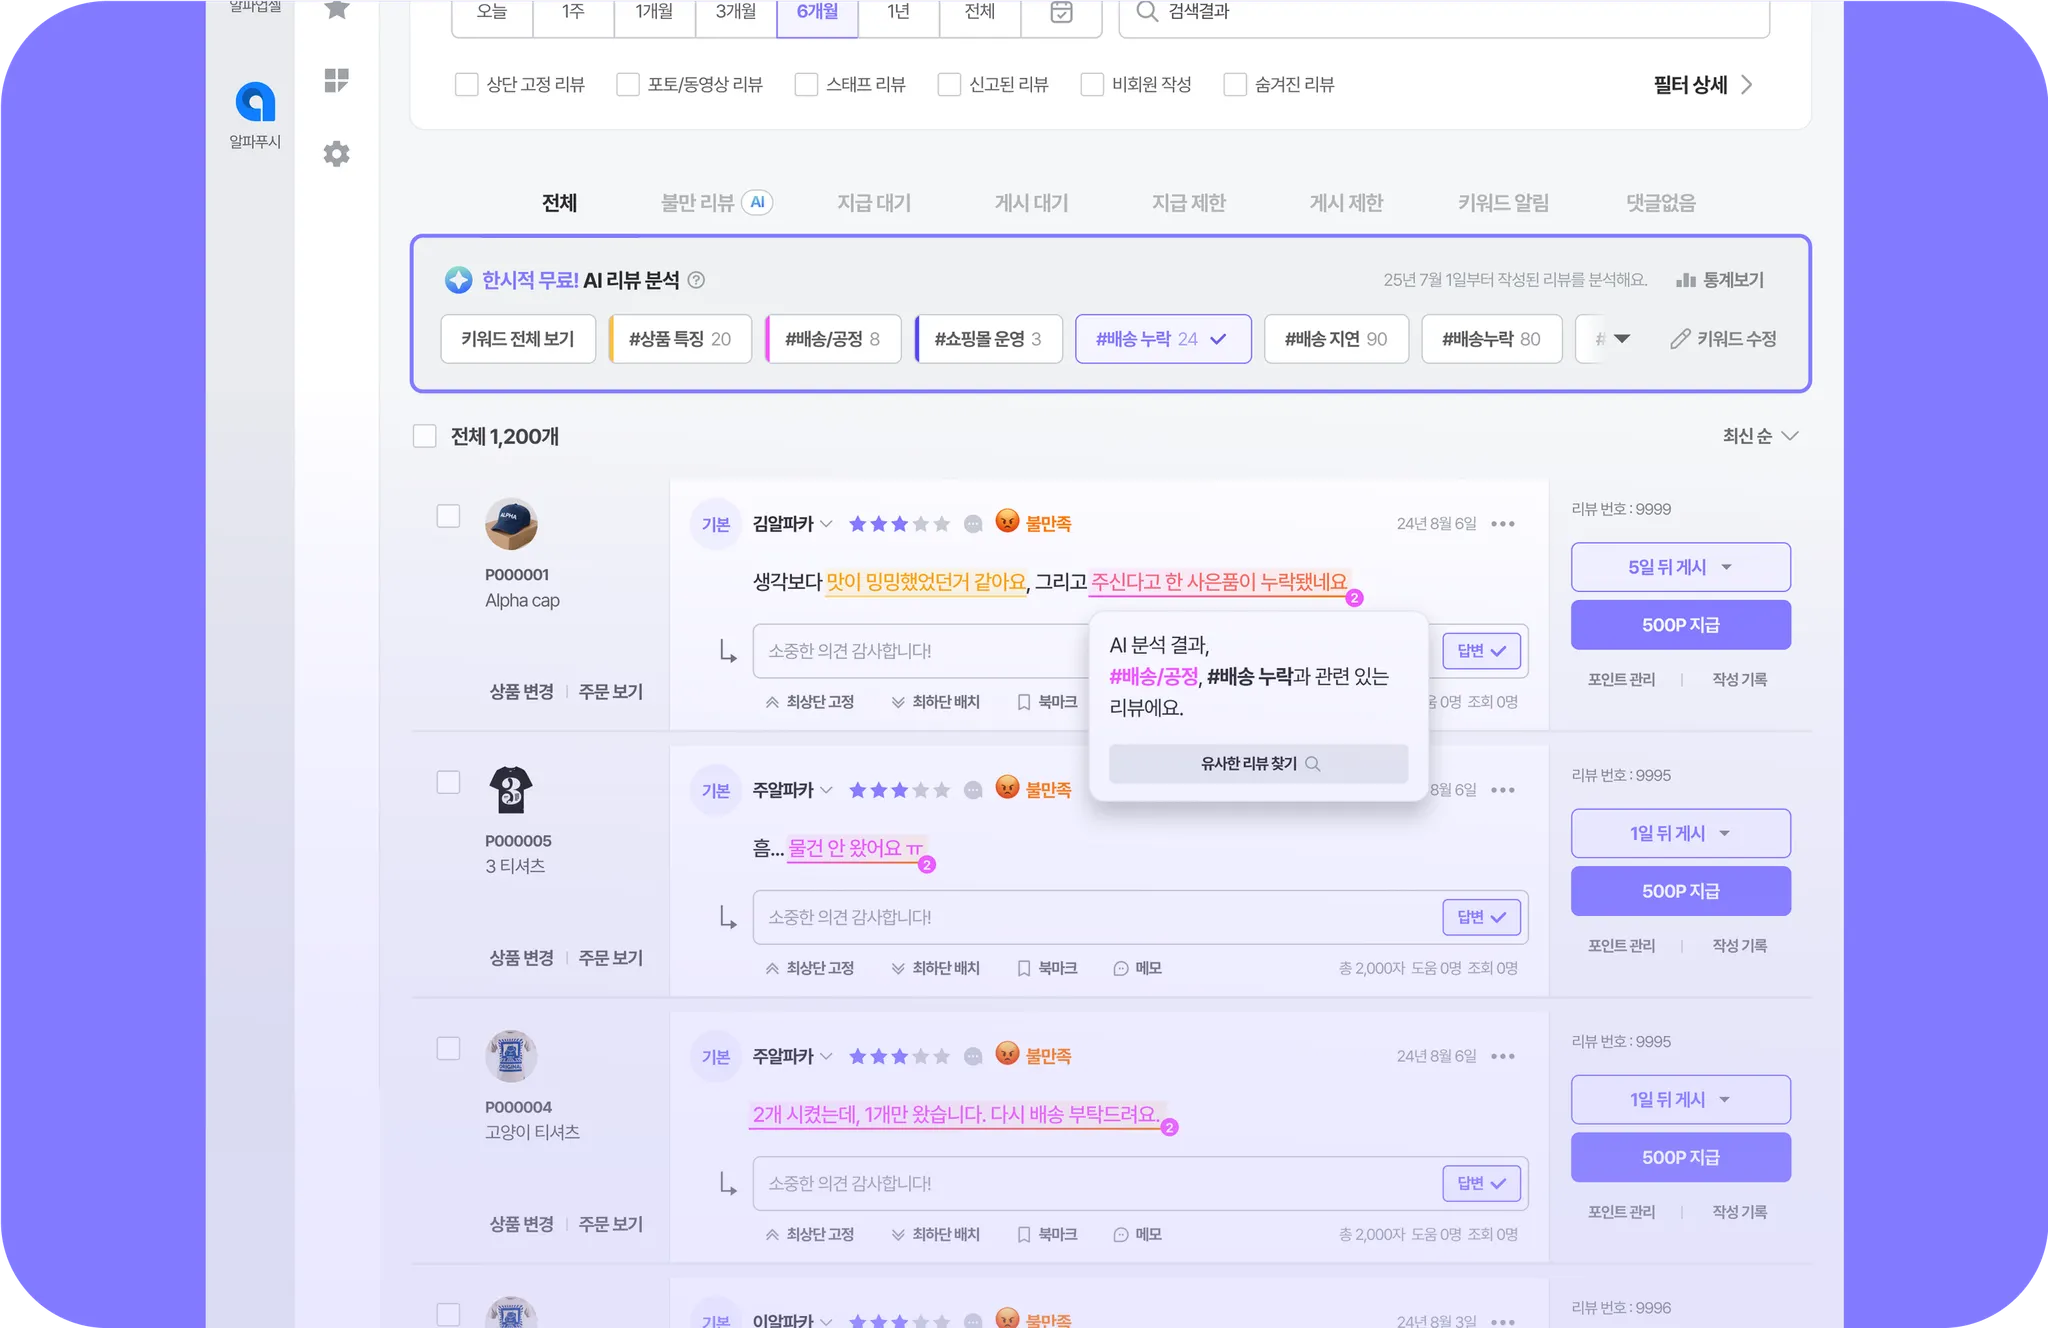Tick the 전체 1,200개 select-all checkbox
2048x1328 pixels.
click(x=425, y=436)
